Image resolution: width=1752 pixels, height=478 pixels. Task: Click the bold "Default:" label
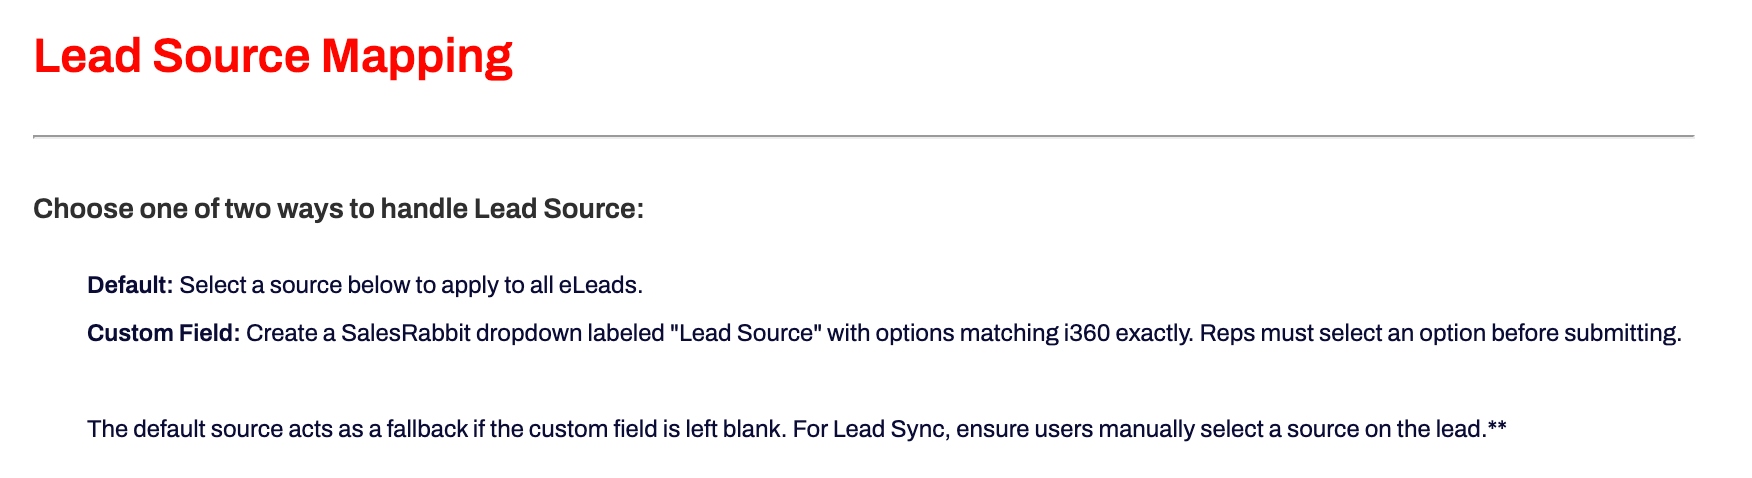(130, 285)
